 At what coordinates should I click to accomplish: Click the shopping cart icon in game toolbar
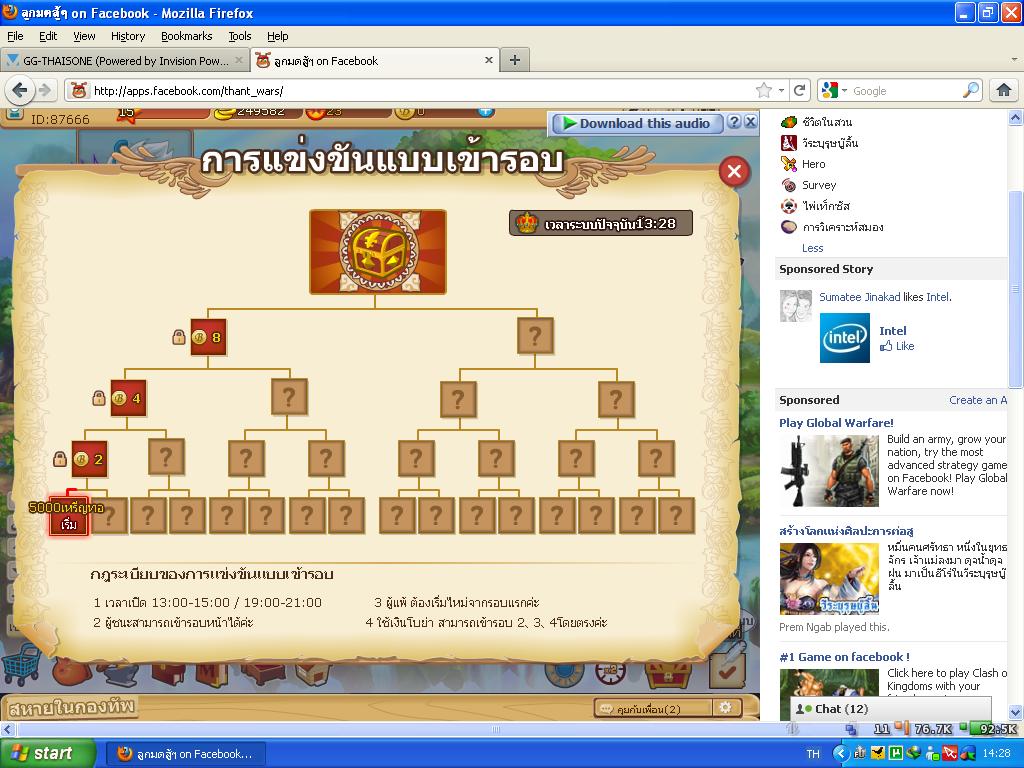22,667
